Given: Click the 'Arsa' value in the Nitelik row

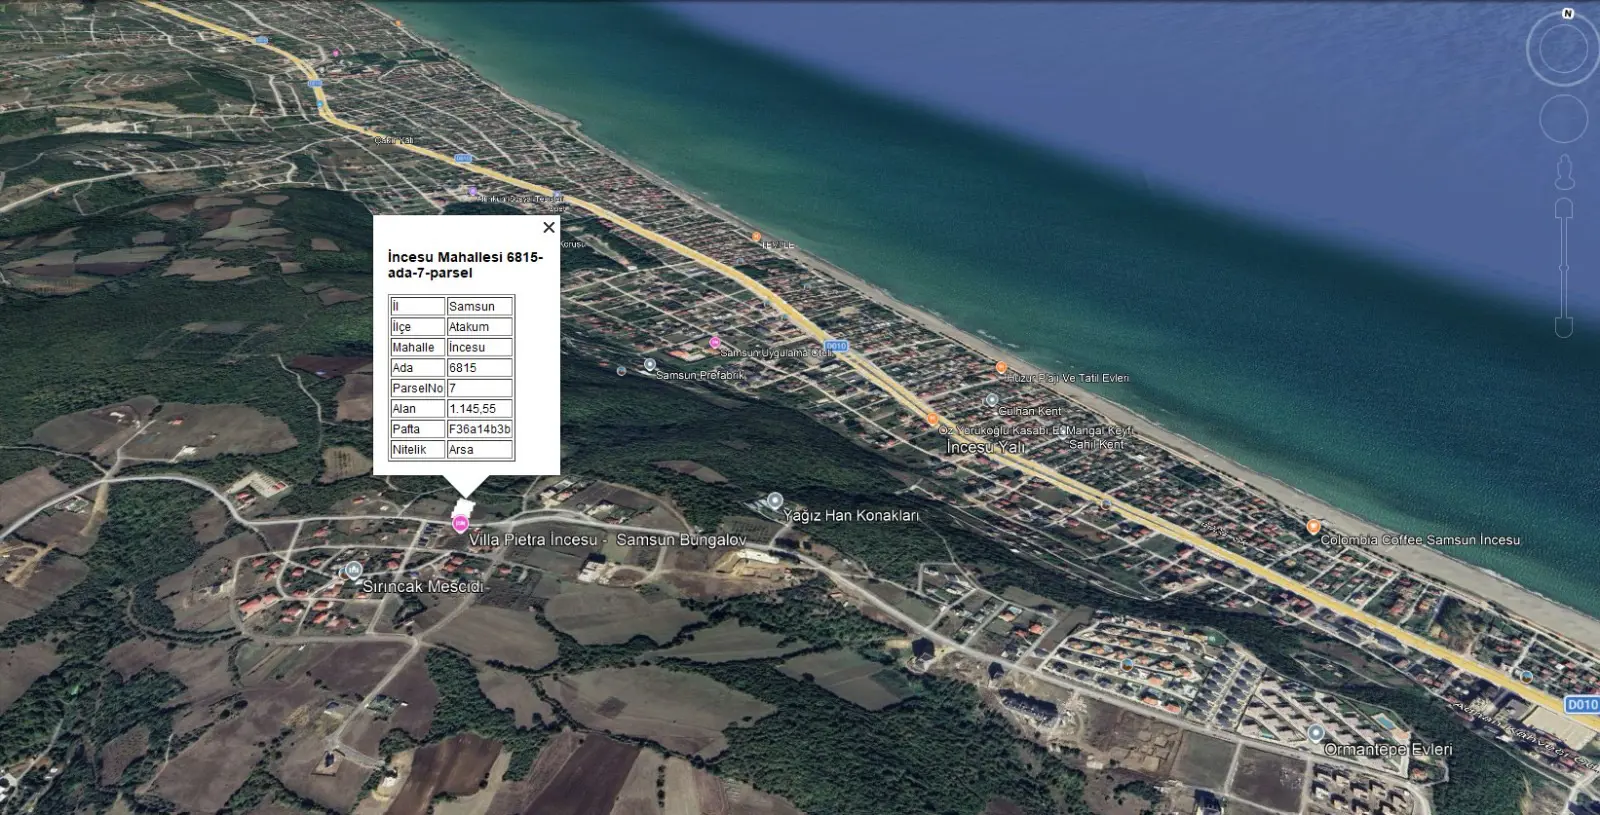Looking at the screenshot, I should [x=479, y=450].
